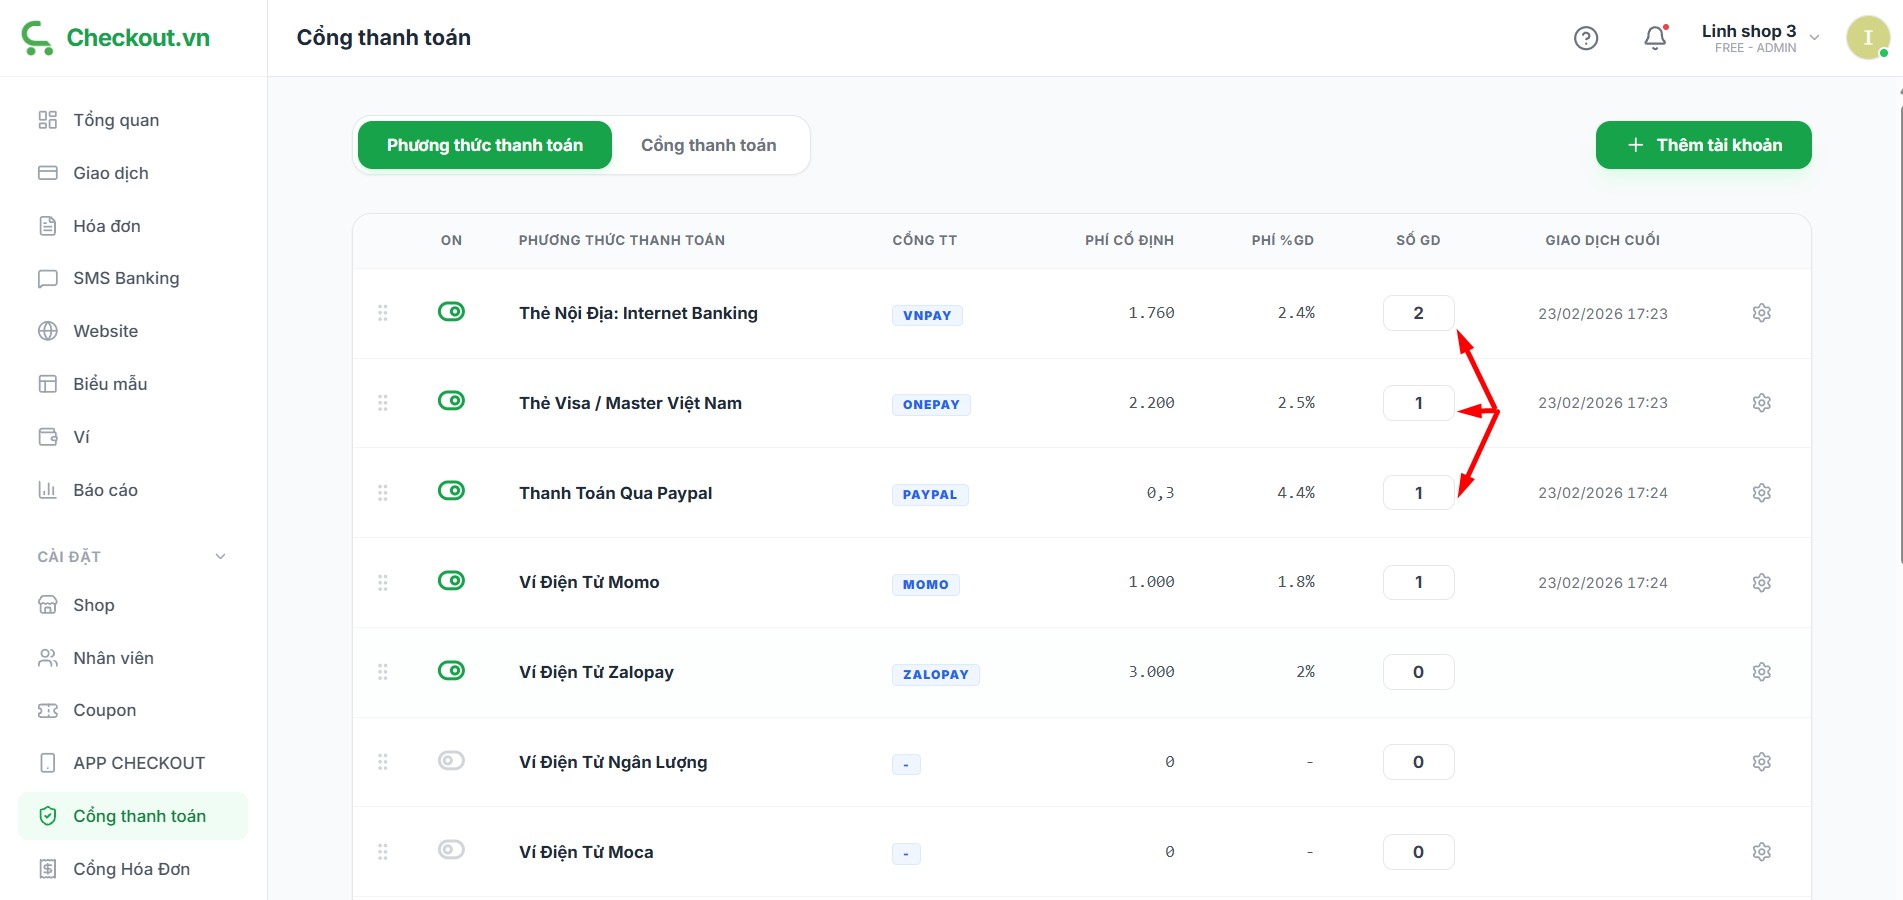Open settings gear for Ví Điện Tử Zalopay
The width and height of the screenshot is (1903, 900).
tap(1761, 672)
